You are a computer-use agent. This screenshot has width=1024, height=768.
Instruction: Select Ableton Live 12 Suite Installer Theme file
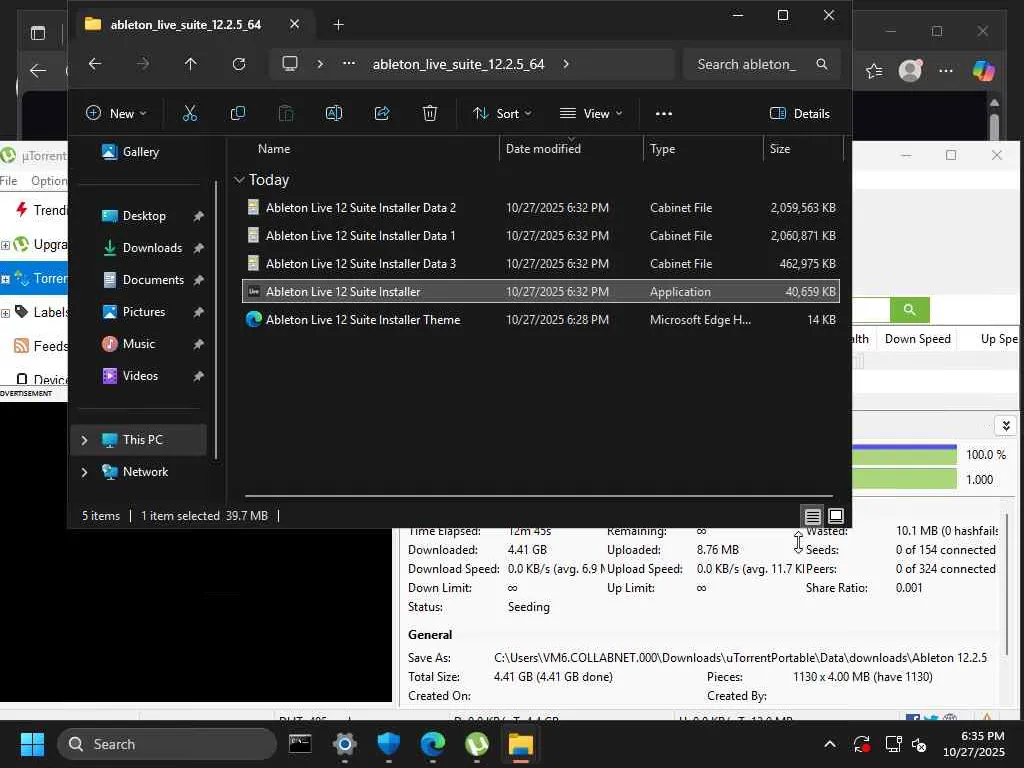540,320
